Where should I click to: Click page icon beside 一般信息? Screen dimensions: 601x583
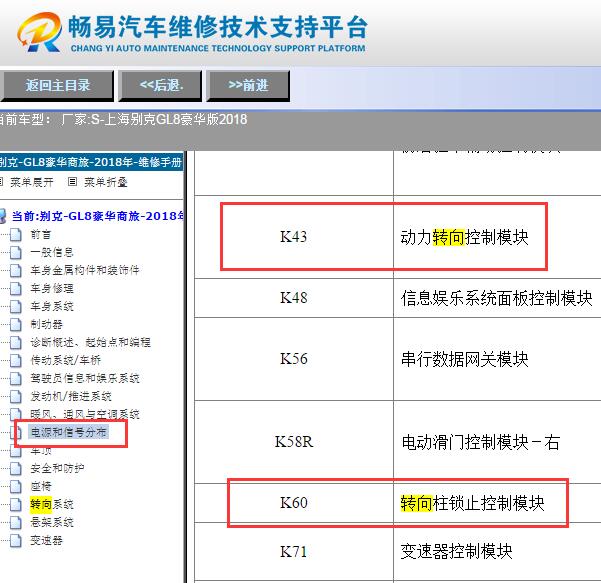pyautogui.click(x=16, y=253)
